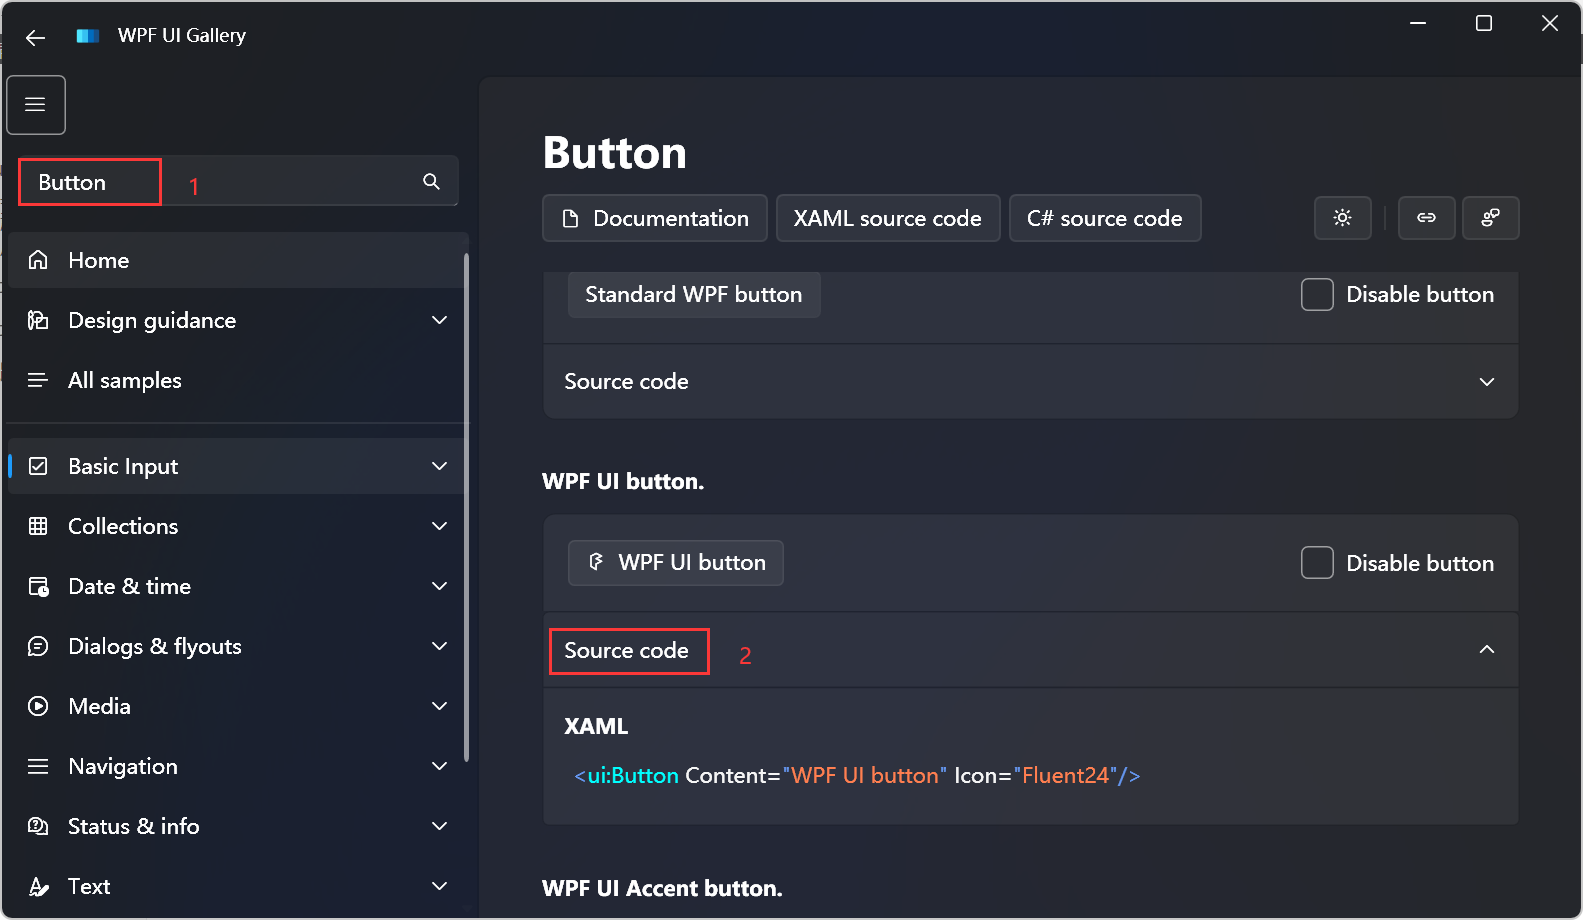1583x920 pixels.
Task: Open the Documentation button
Action: pos(655,218)
